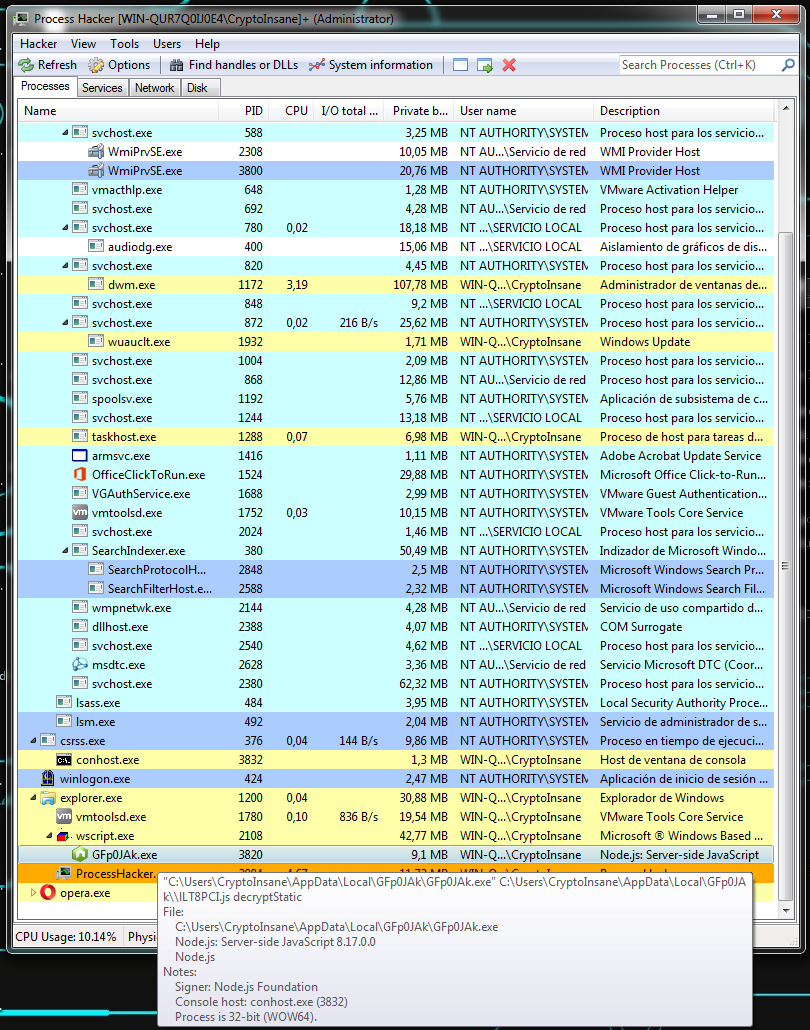This screenshot has height=1030, width=810.
Task: Click the search magnifier icon
Action: coord(788,64)
